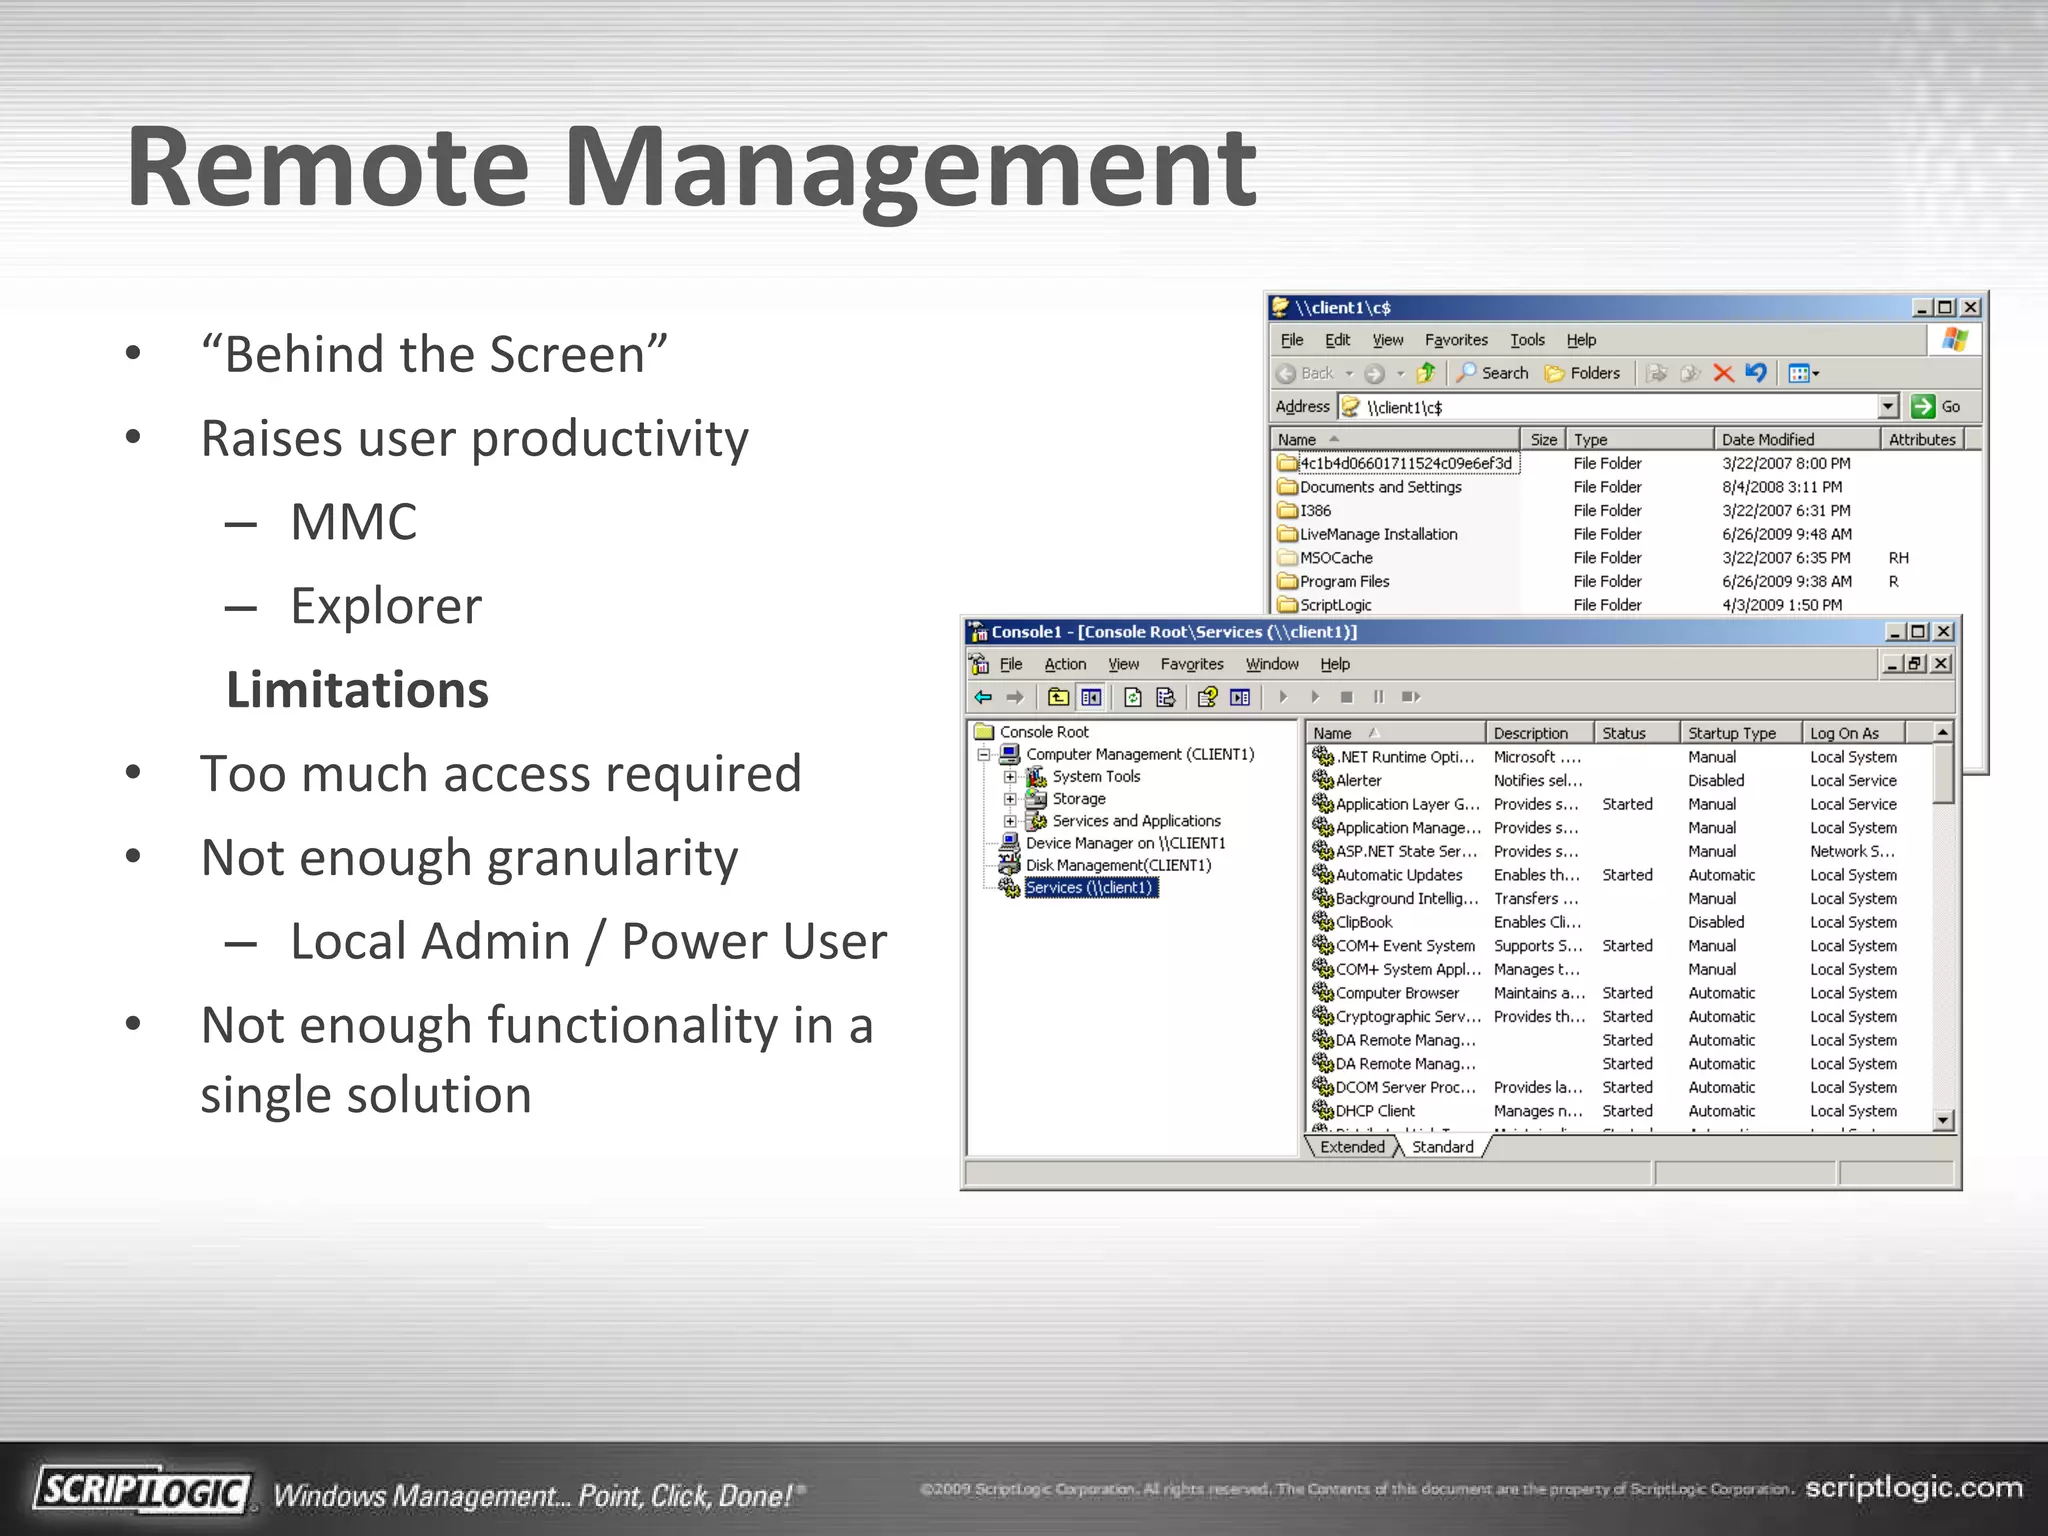
Task: Expand the Storage tree node
Action: tap(1010, 799)
